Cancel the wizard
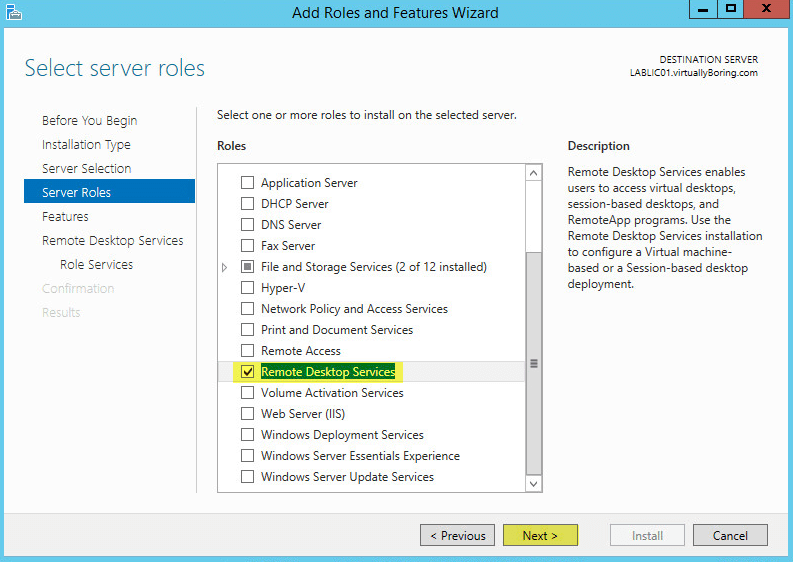The height and width of the screenshot is (562, 793). coord(730,535)
